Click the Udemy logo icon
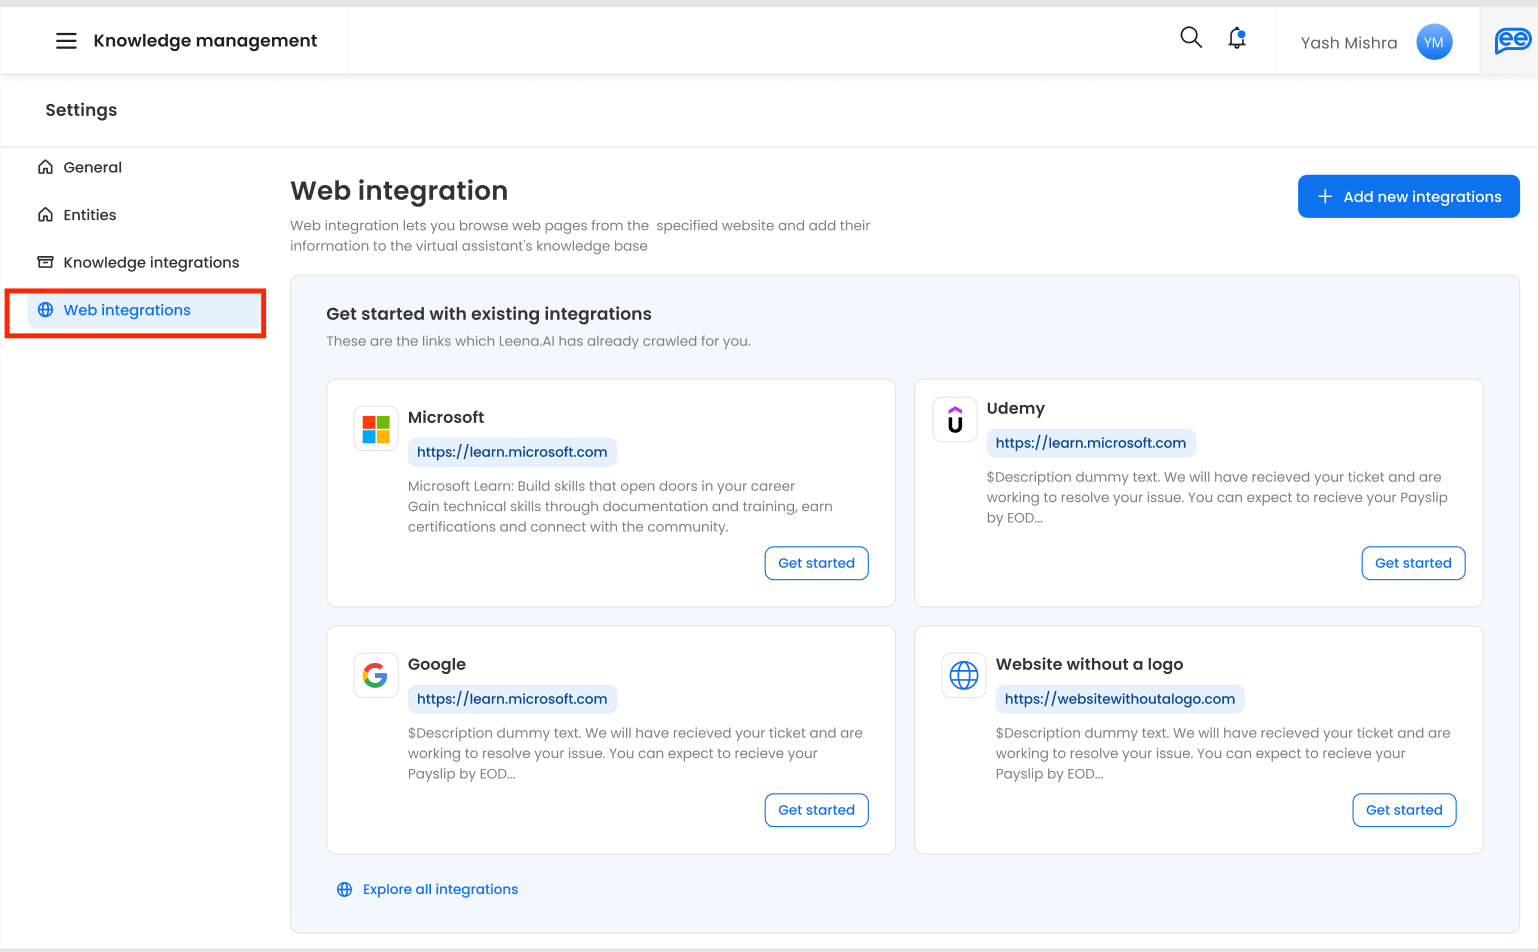This screenshot has width=1538, height=952. pyautogui.click(x=955, y=420)
